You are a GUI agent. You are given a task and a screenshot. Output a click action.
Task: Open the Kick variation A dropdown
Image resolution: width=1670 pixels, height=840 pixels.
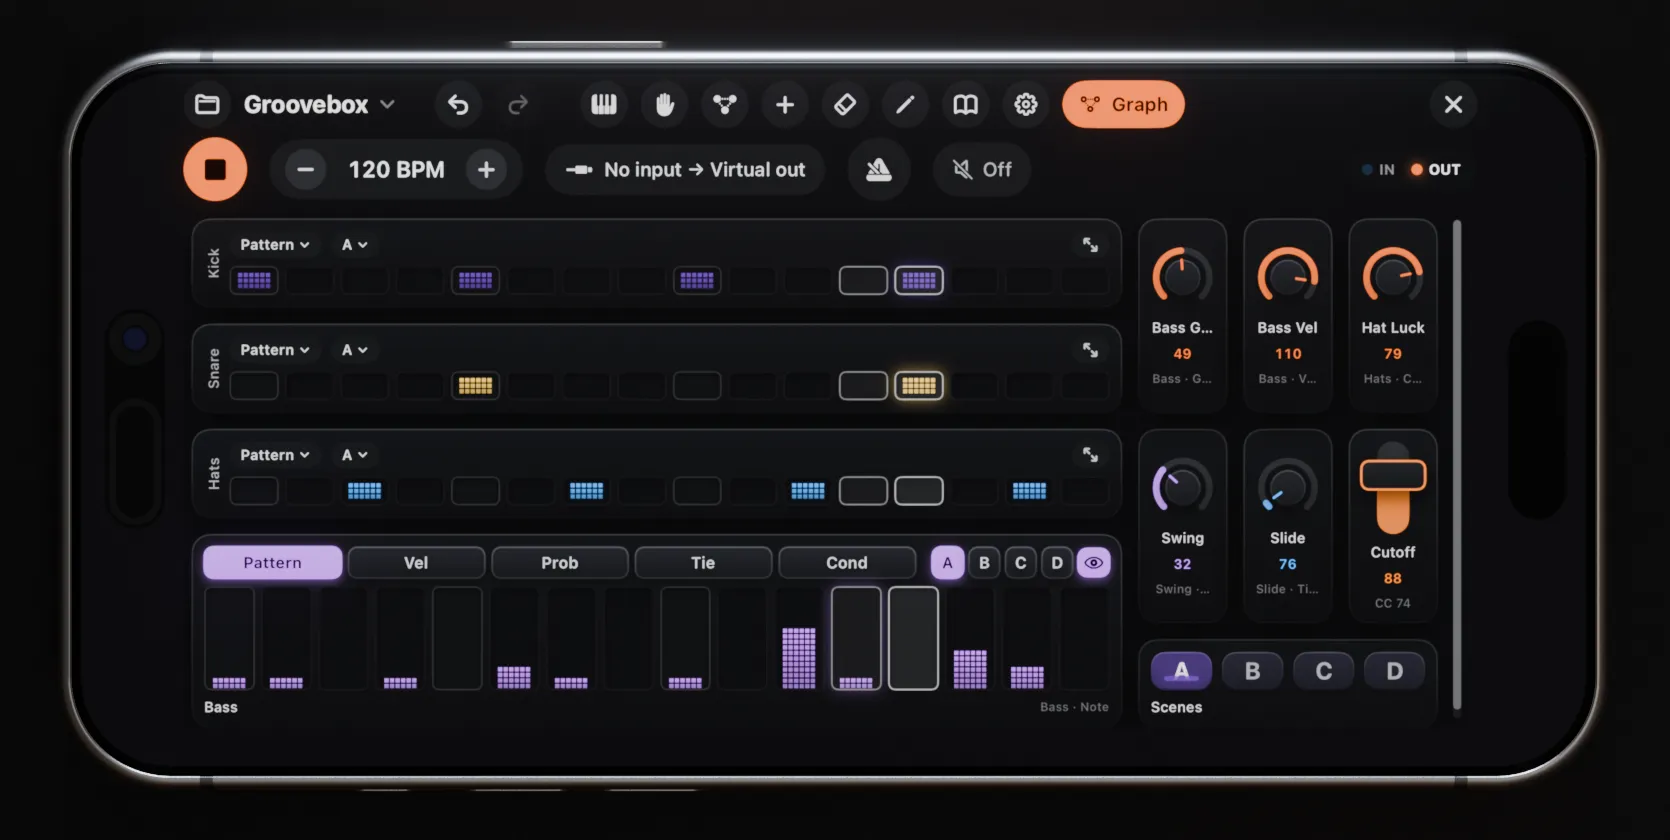tap(355, 245)
